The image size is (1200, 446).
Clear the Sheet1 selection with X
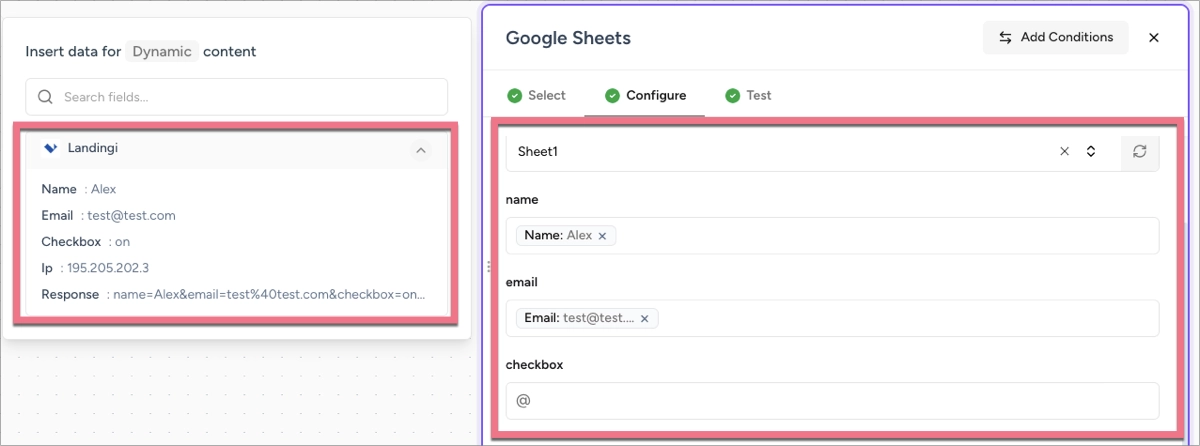click(x=1064, y=152)
